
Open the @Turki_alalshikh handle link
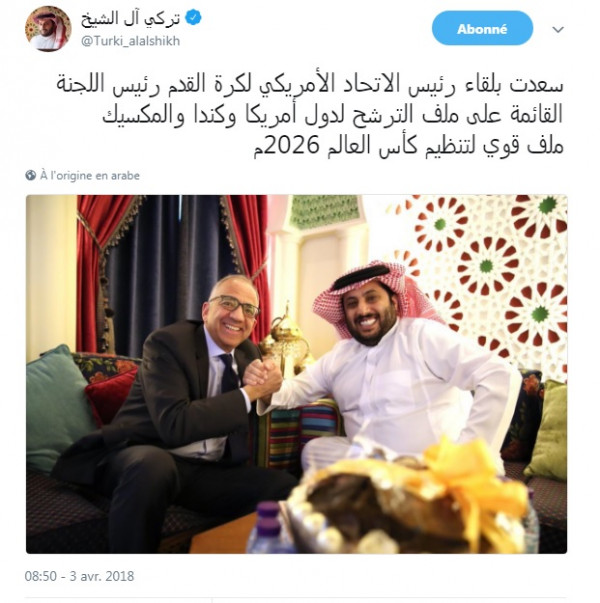click(x=130, y=41)
